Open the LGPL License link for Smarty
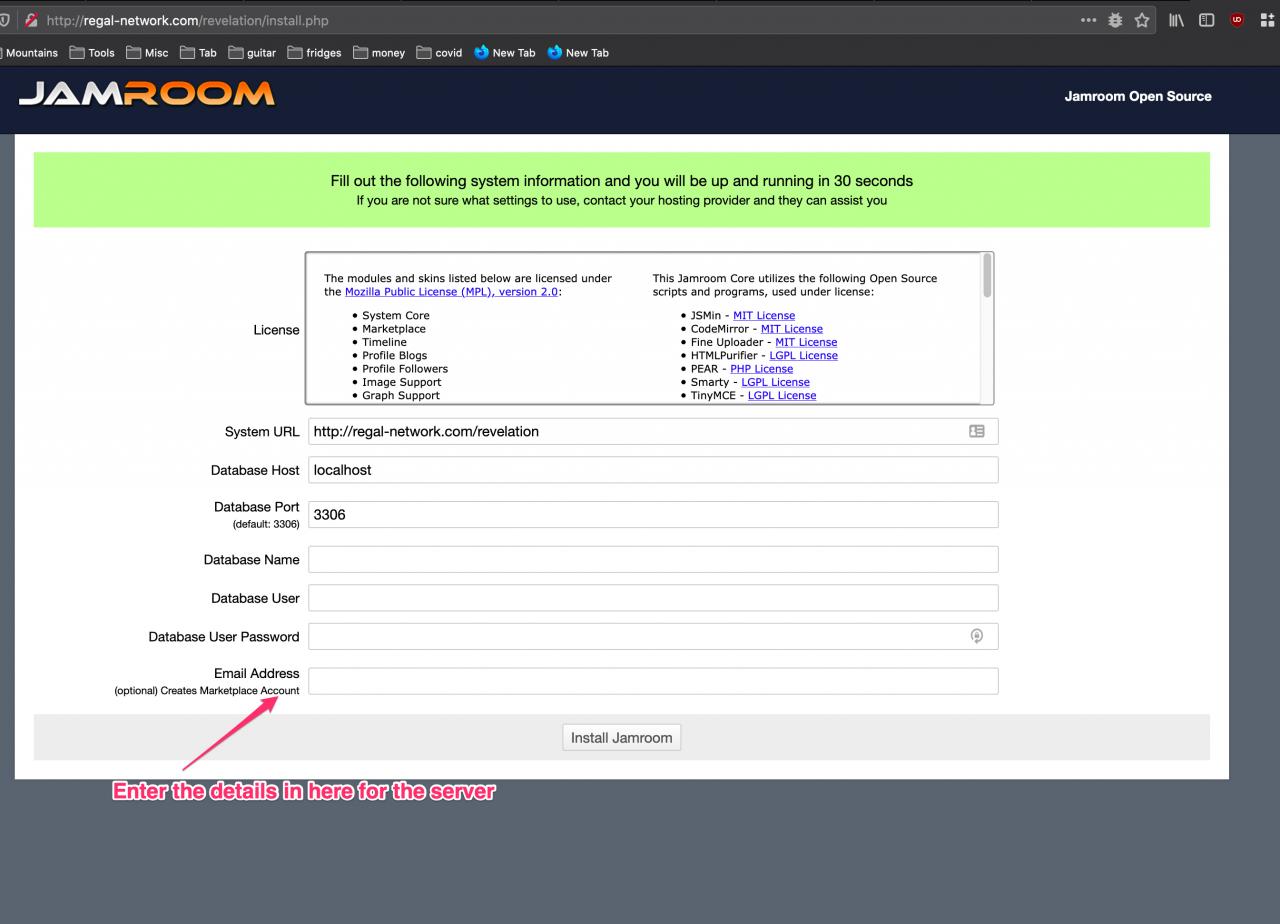 [775, 382]
